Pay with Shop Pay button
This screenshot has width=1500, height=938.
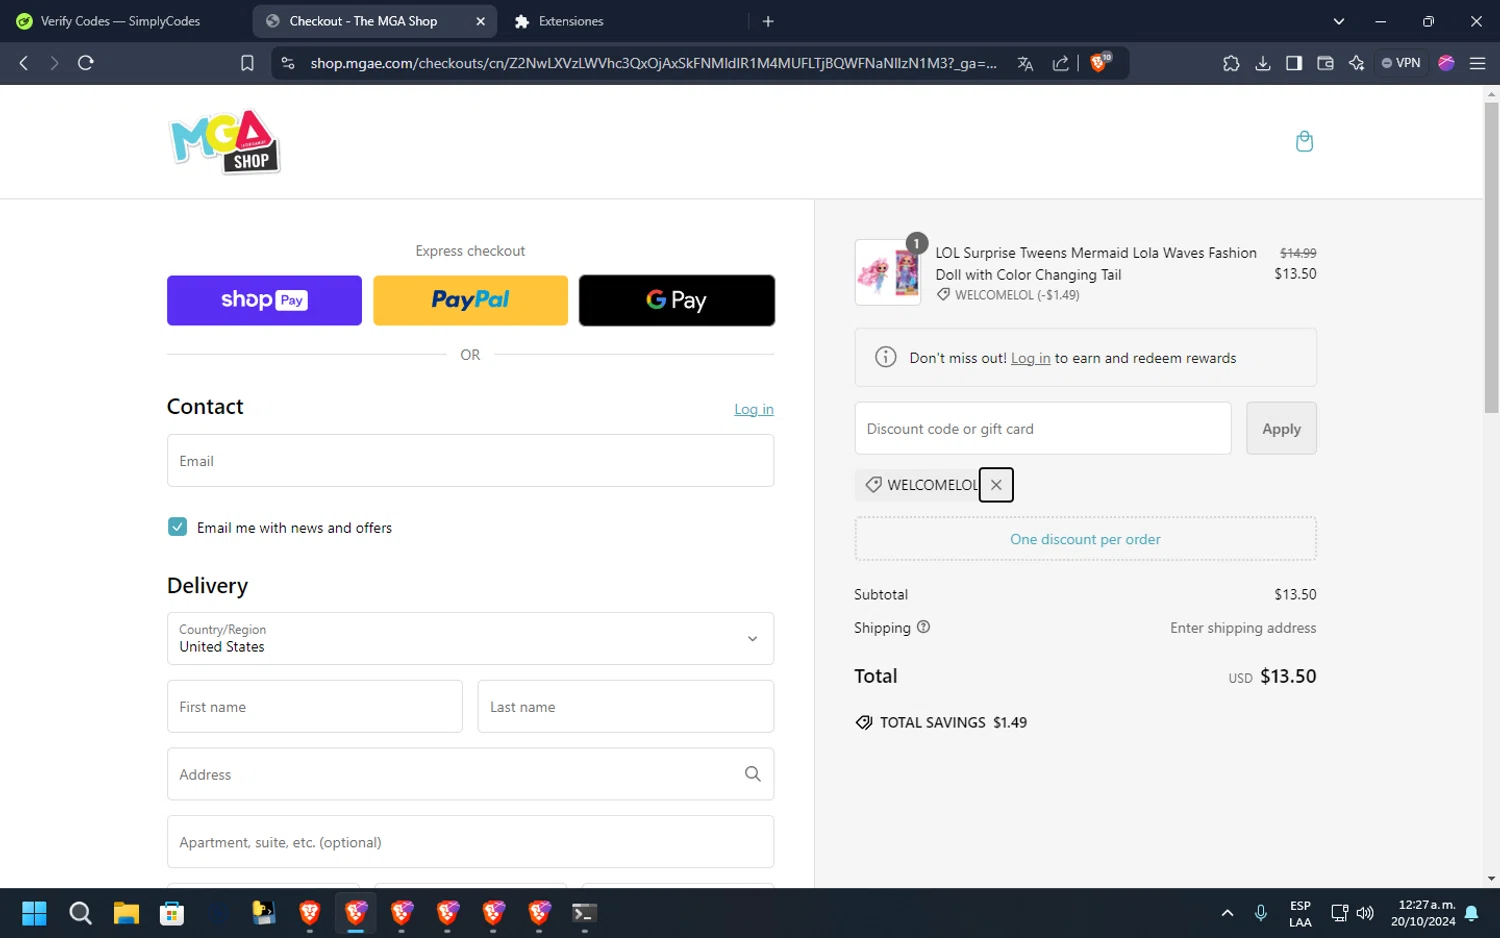pyautogui.click(x=264, y=300)
